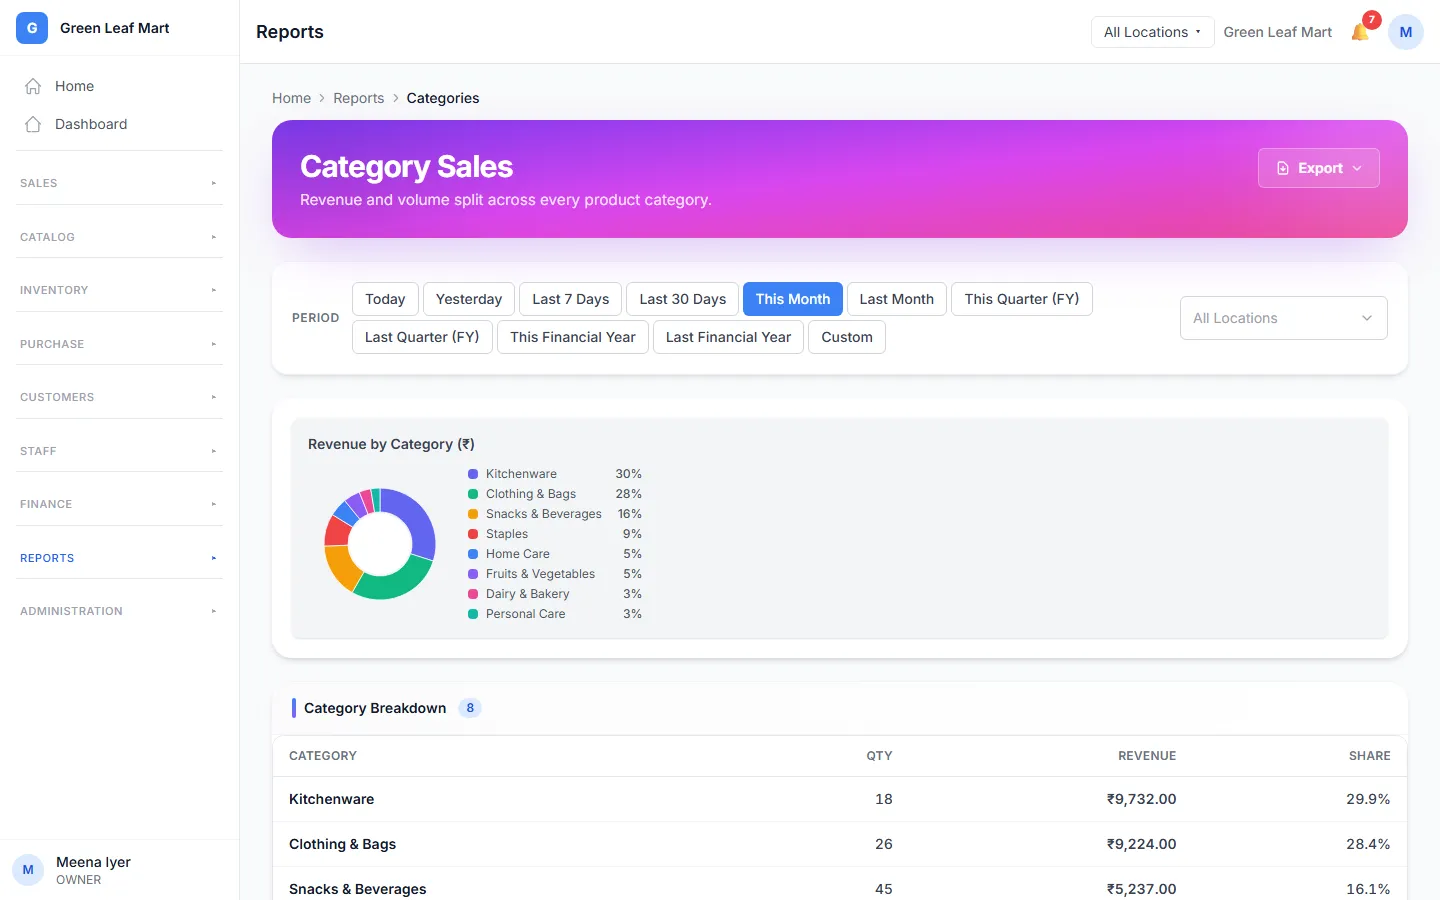Open the All Locations filter select
This screenshot has height=900, width=1440.
coord(1283,318)
